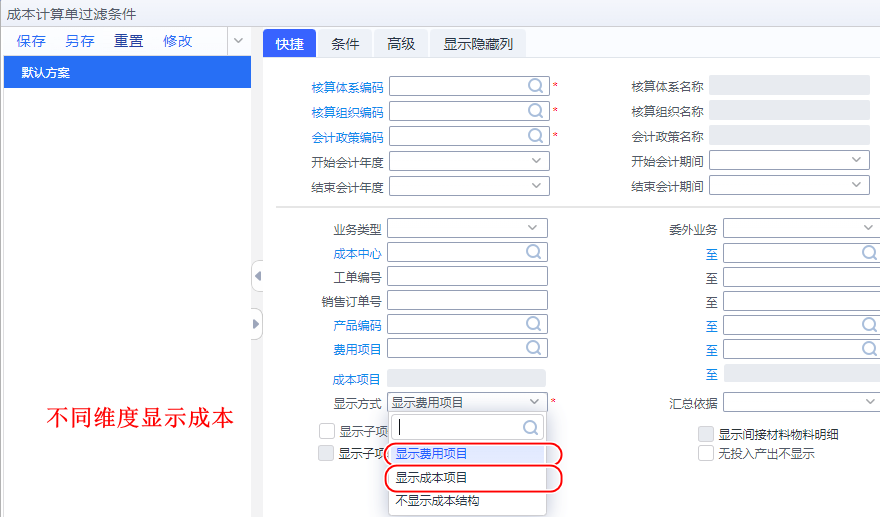The height and width of the screenshot is (517, 880).
Task: Enable 显示间接材料物料明细 checkbox
Action: [706, 434]
